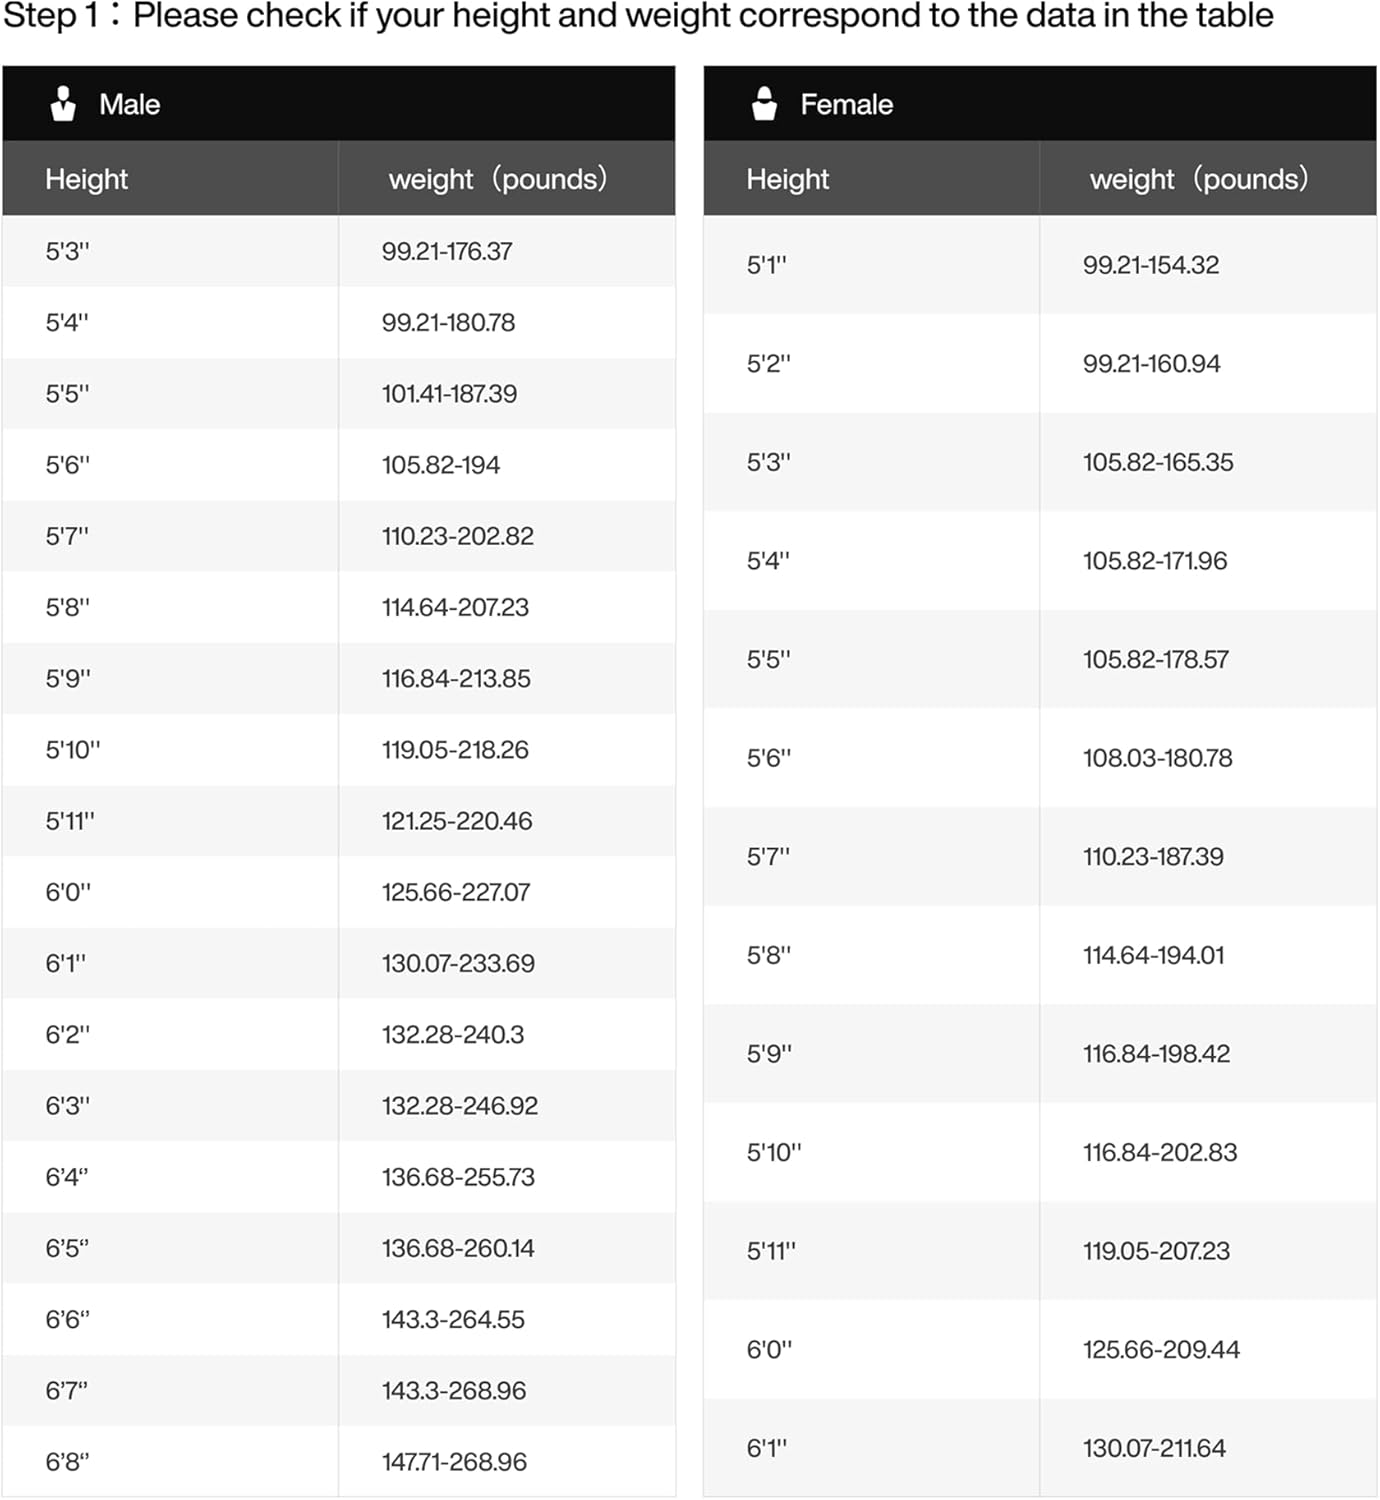Select weight cell 108.03-180.78
The height and width of the screenshot is (1500, 1380).
(1157, 759)
